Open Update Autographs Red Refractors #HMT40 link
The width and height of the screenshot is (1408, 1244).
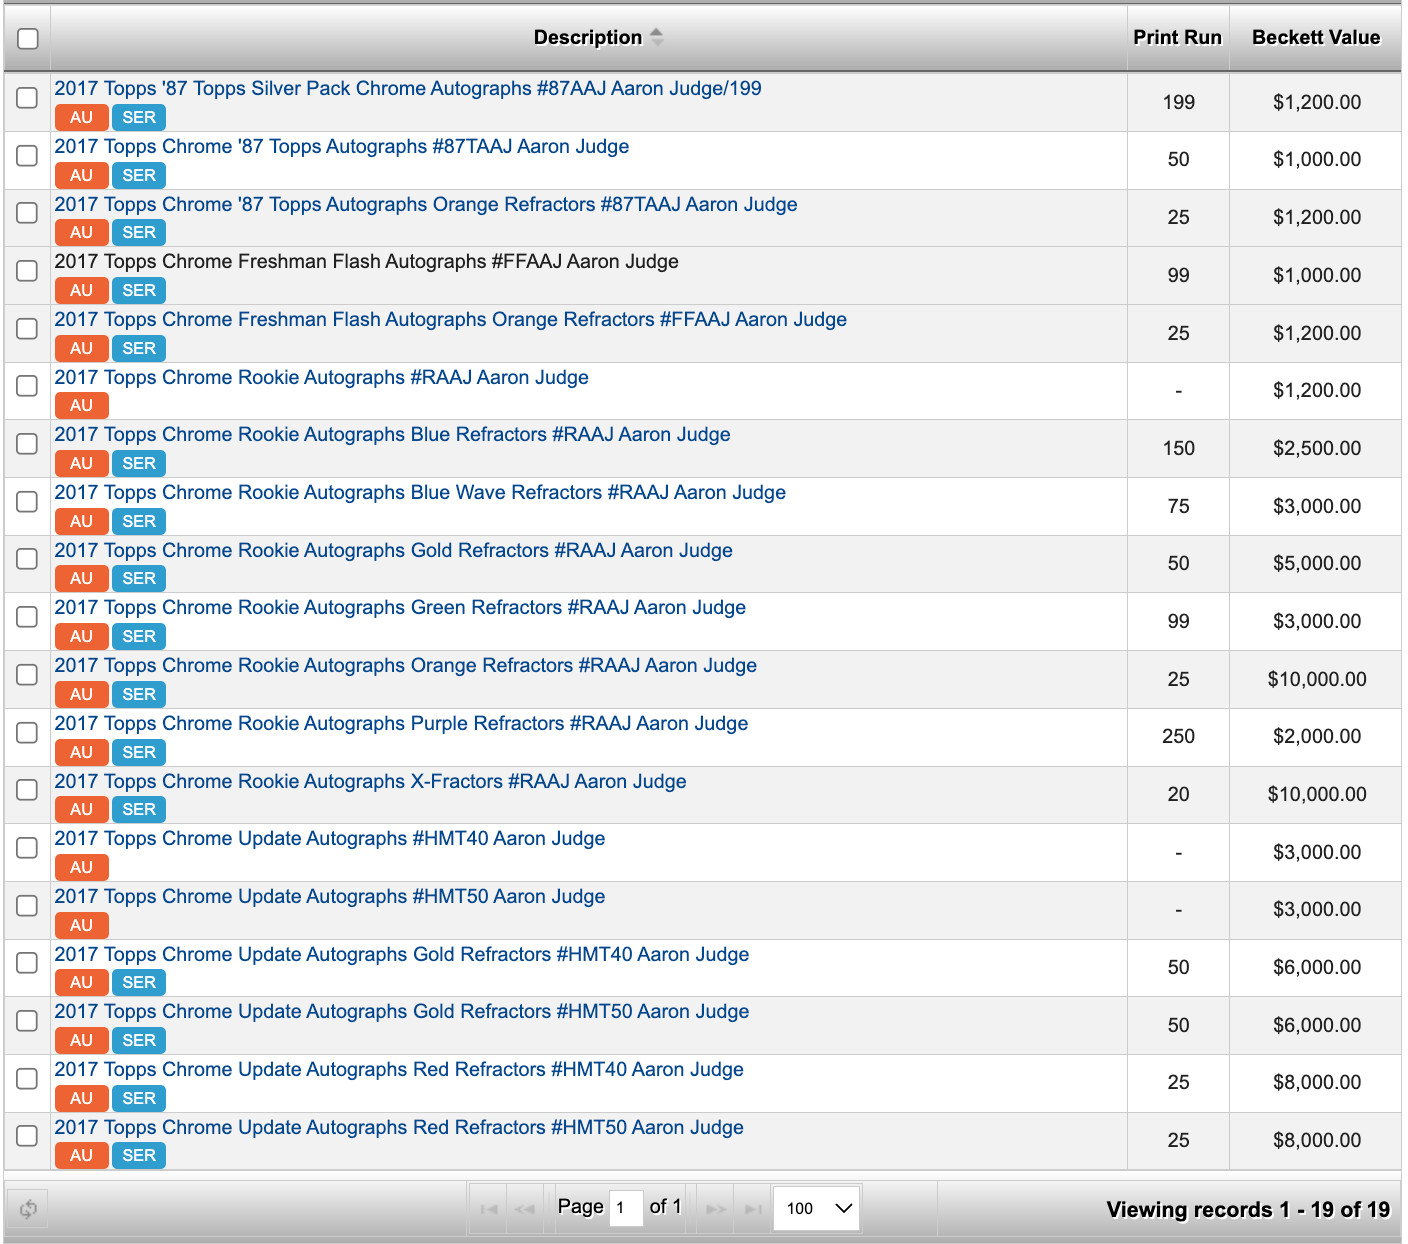click(399, 1069)
